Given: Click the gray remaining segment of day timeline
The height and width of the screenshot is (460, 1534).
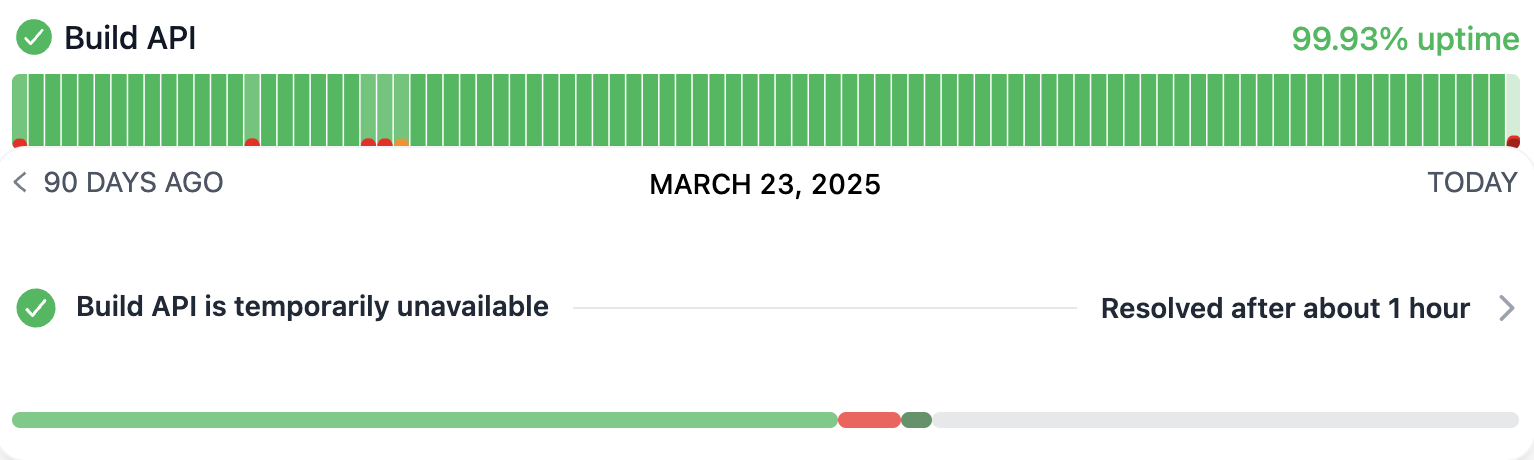Looking at the screenshot, I should 1225,420.
